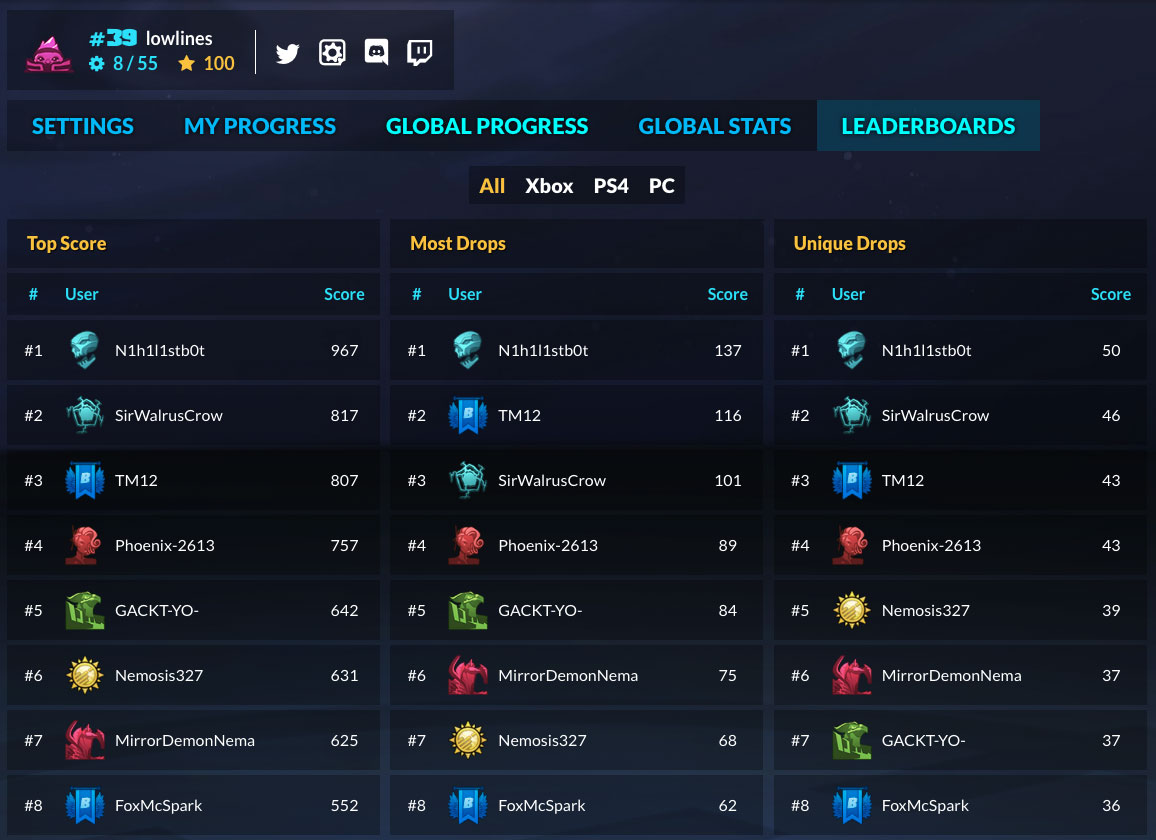Click Nemosis327's gold avatar in Unique Drops

click(851, 611)
